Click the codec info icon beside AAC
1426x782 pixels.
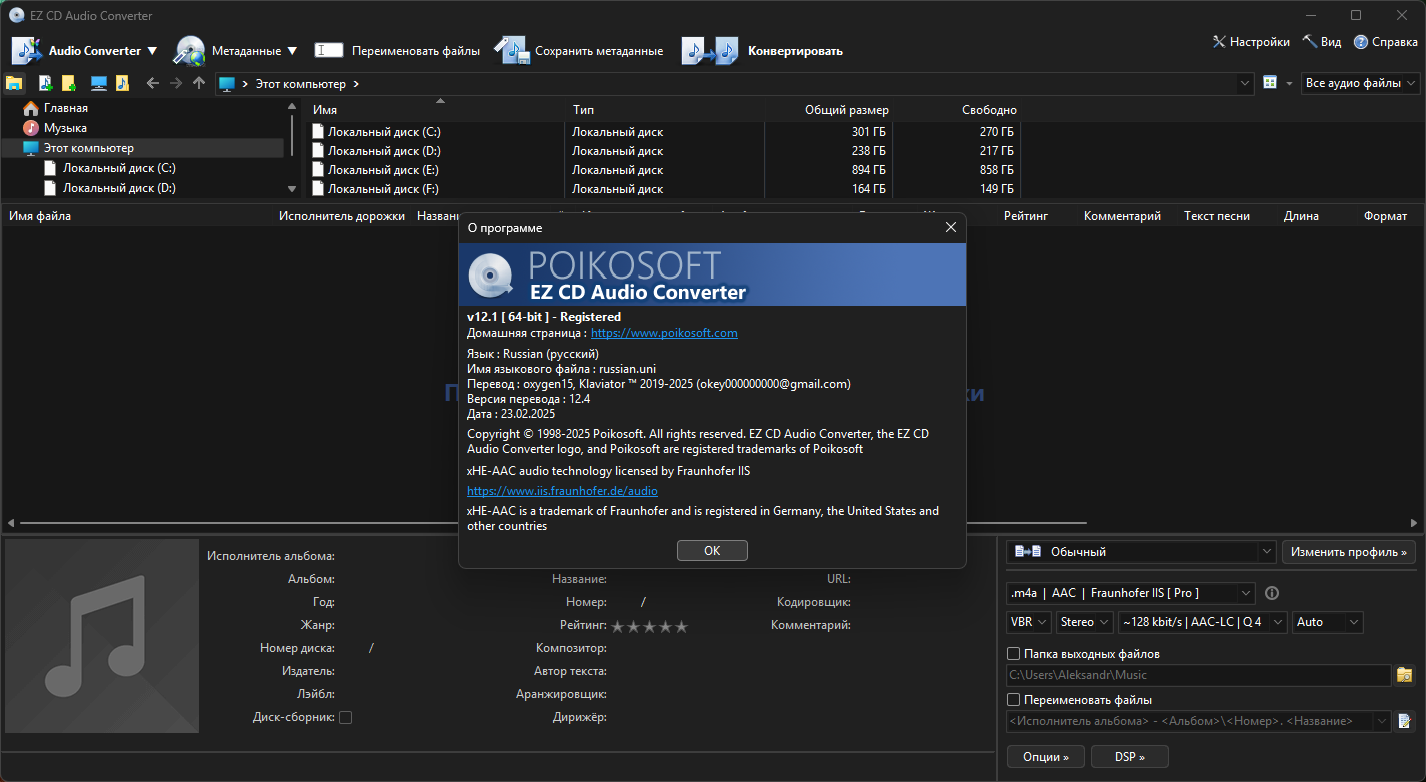click(1272, 593)
